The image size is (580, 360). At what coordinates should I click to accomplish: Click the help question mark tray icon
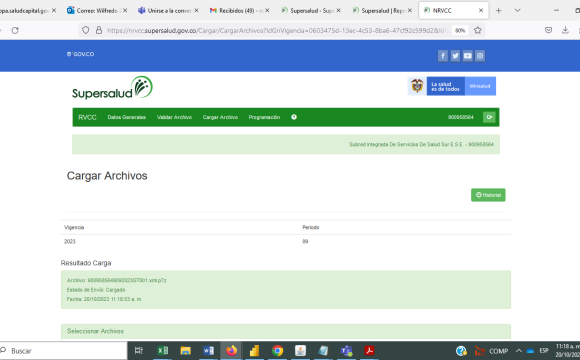tap(461, 351)
